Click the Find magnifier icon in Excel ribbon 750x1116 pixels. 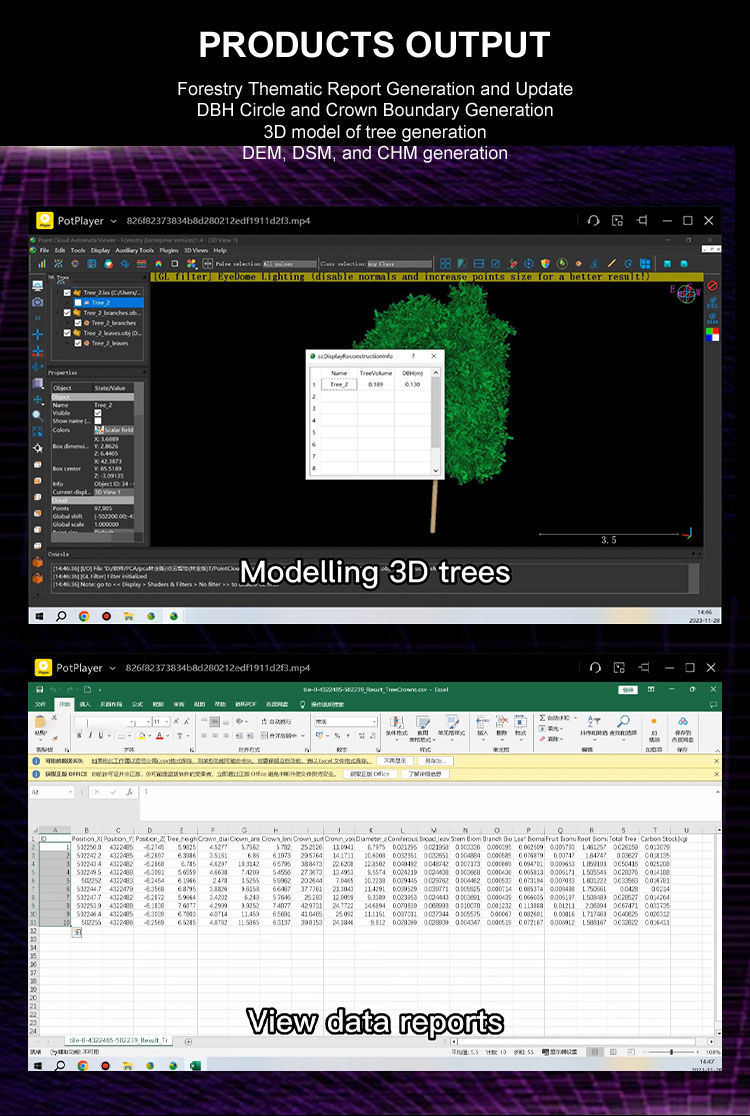click(x=623, y=721)
